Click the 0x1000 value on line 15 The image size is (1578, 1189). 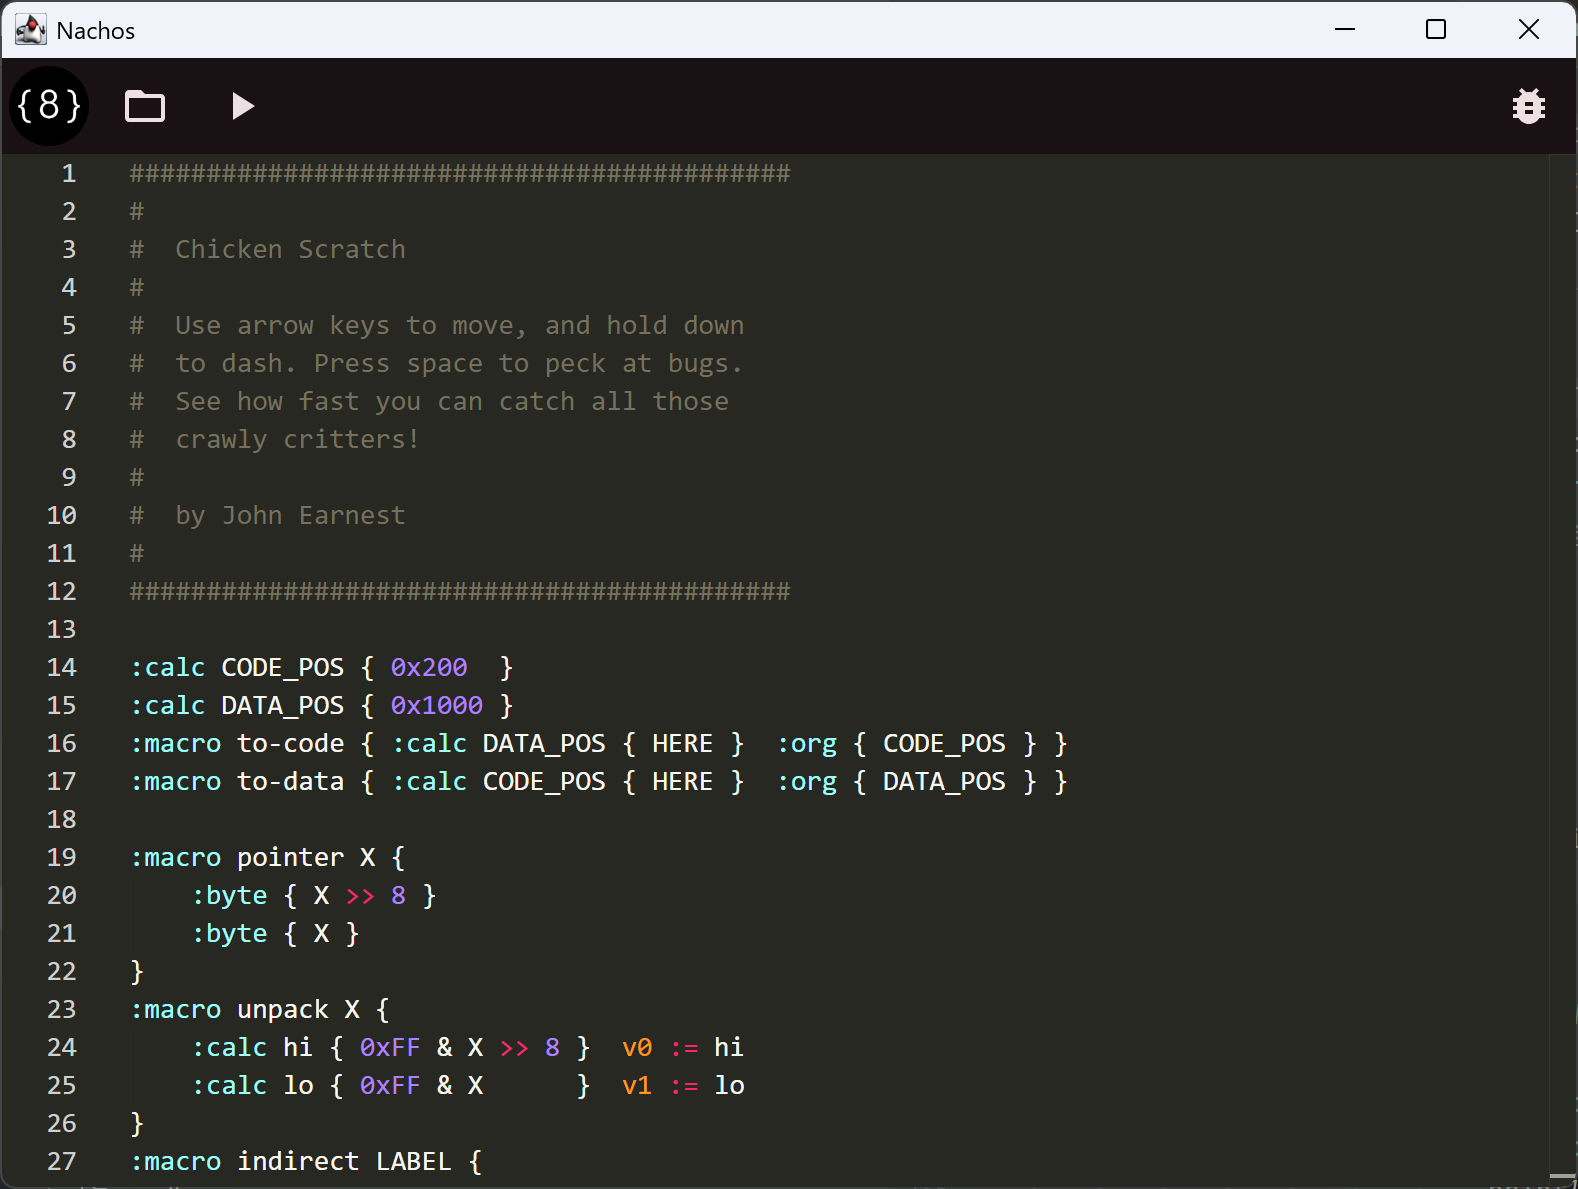click(x=437, y=705)
